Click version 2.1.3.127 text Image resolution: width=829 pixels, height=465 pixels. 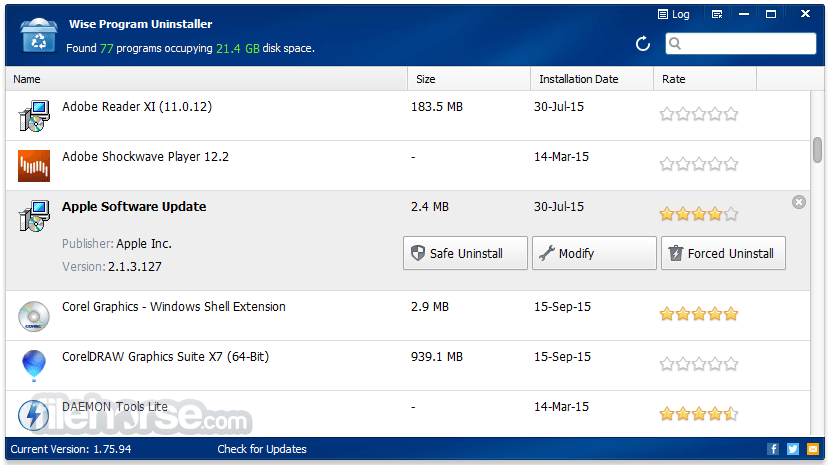click(x=135, y=267)
